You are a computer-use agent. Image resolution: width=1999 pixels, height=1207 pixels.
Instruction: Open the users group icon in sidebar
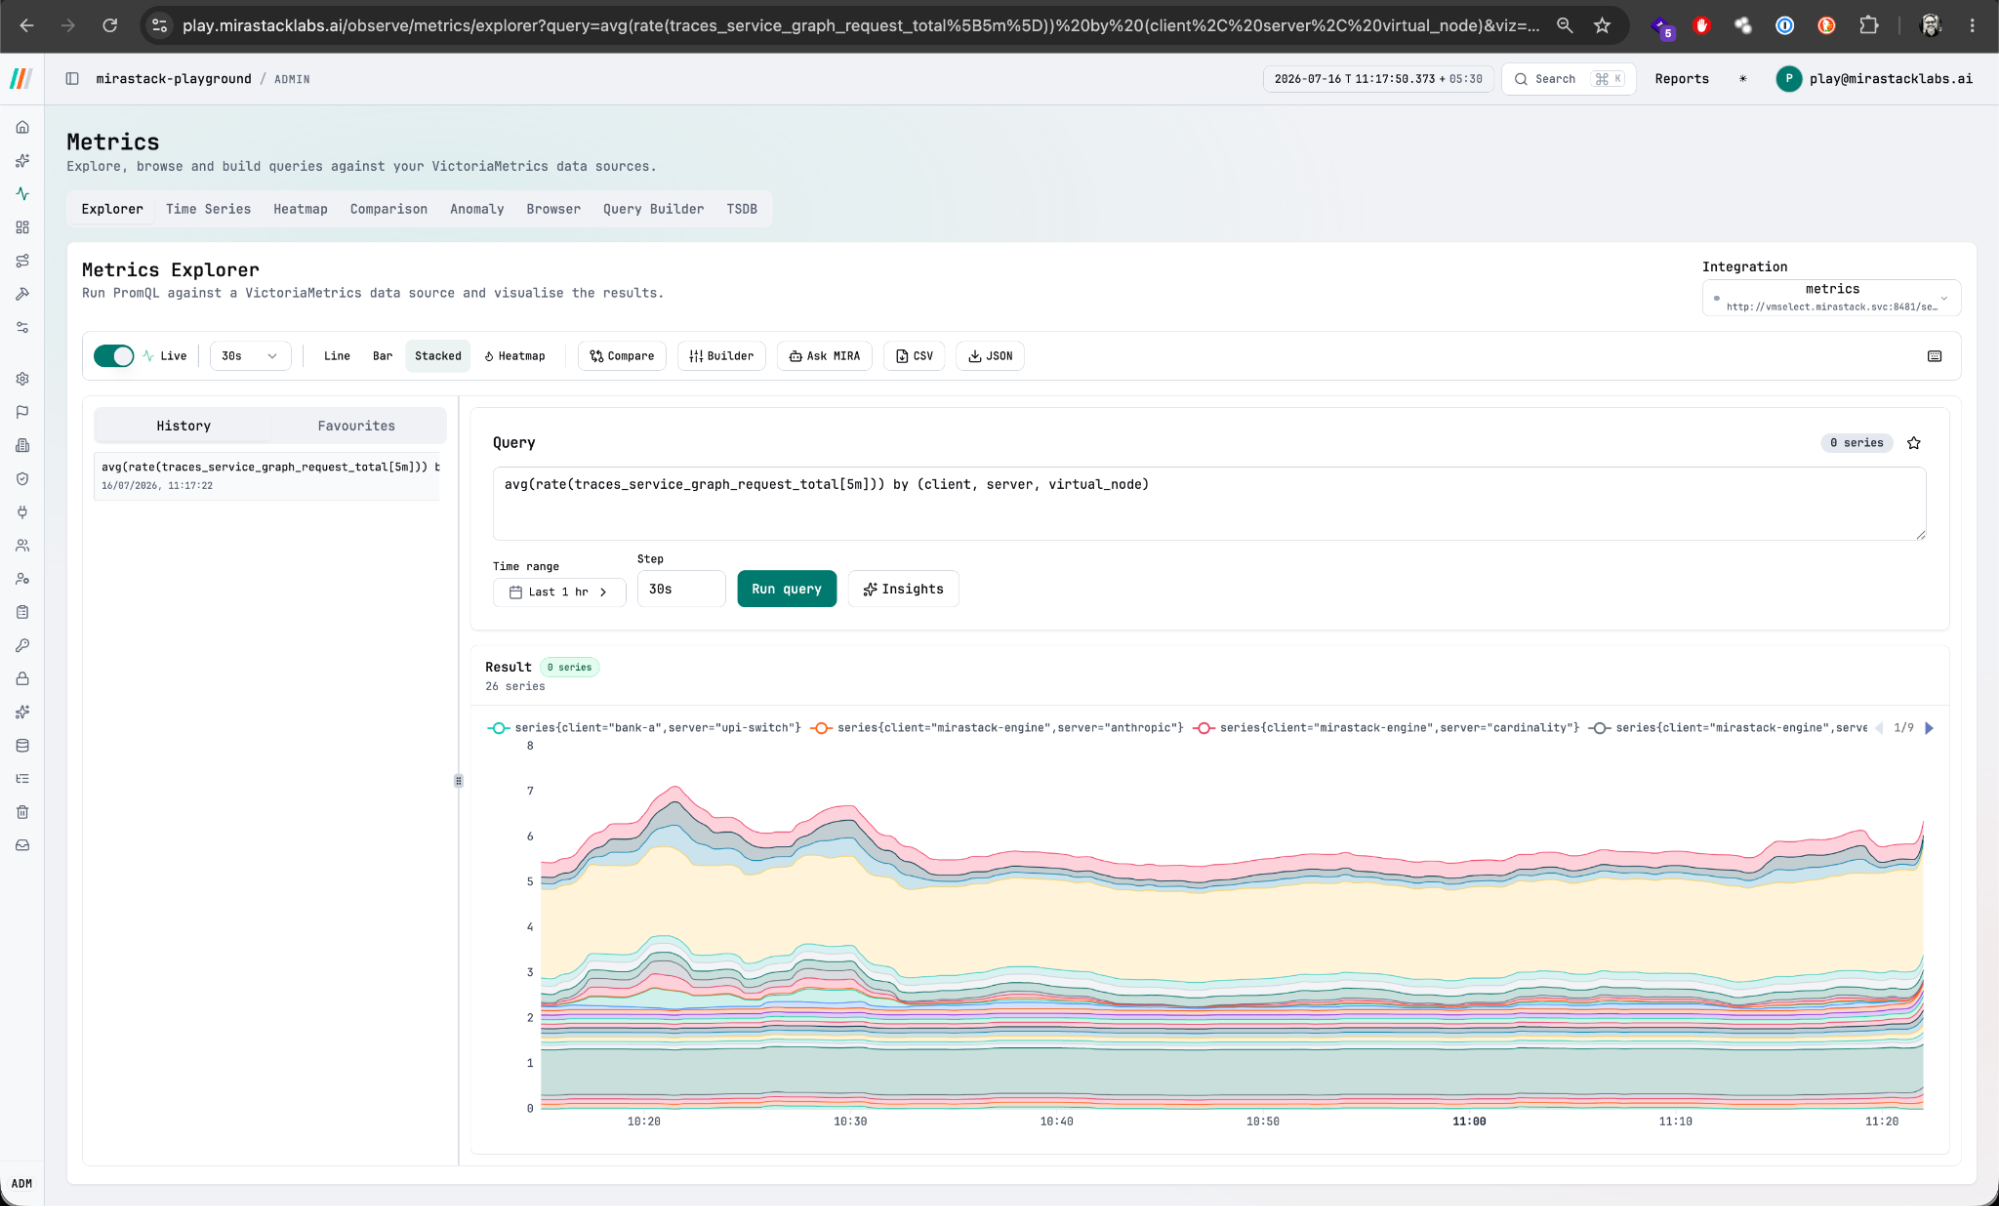coord(22,546)
